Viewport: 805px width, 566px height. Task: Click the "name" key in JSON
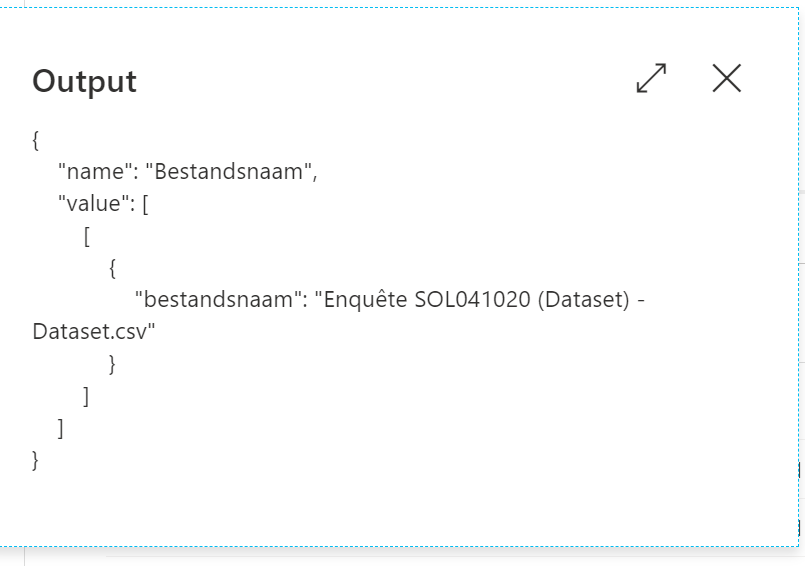tap(89, 171)
